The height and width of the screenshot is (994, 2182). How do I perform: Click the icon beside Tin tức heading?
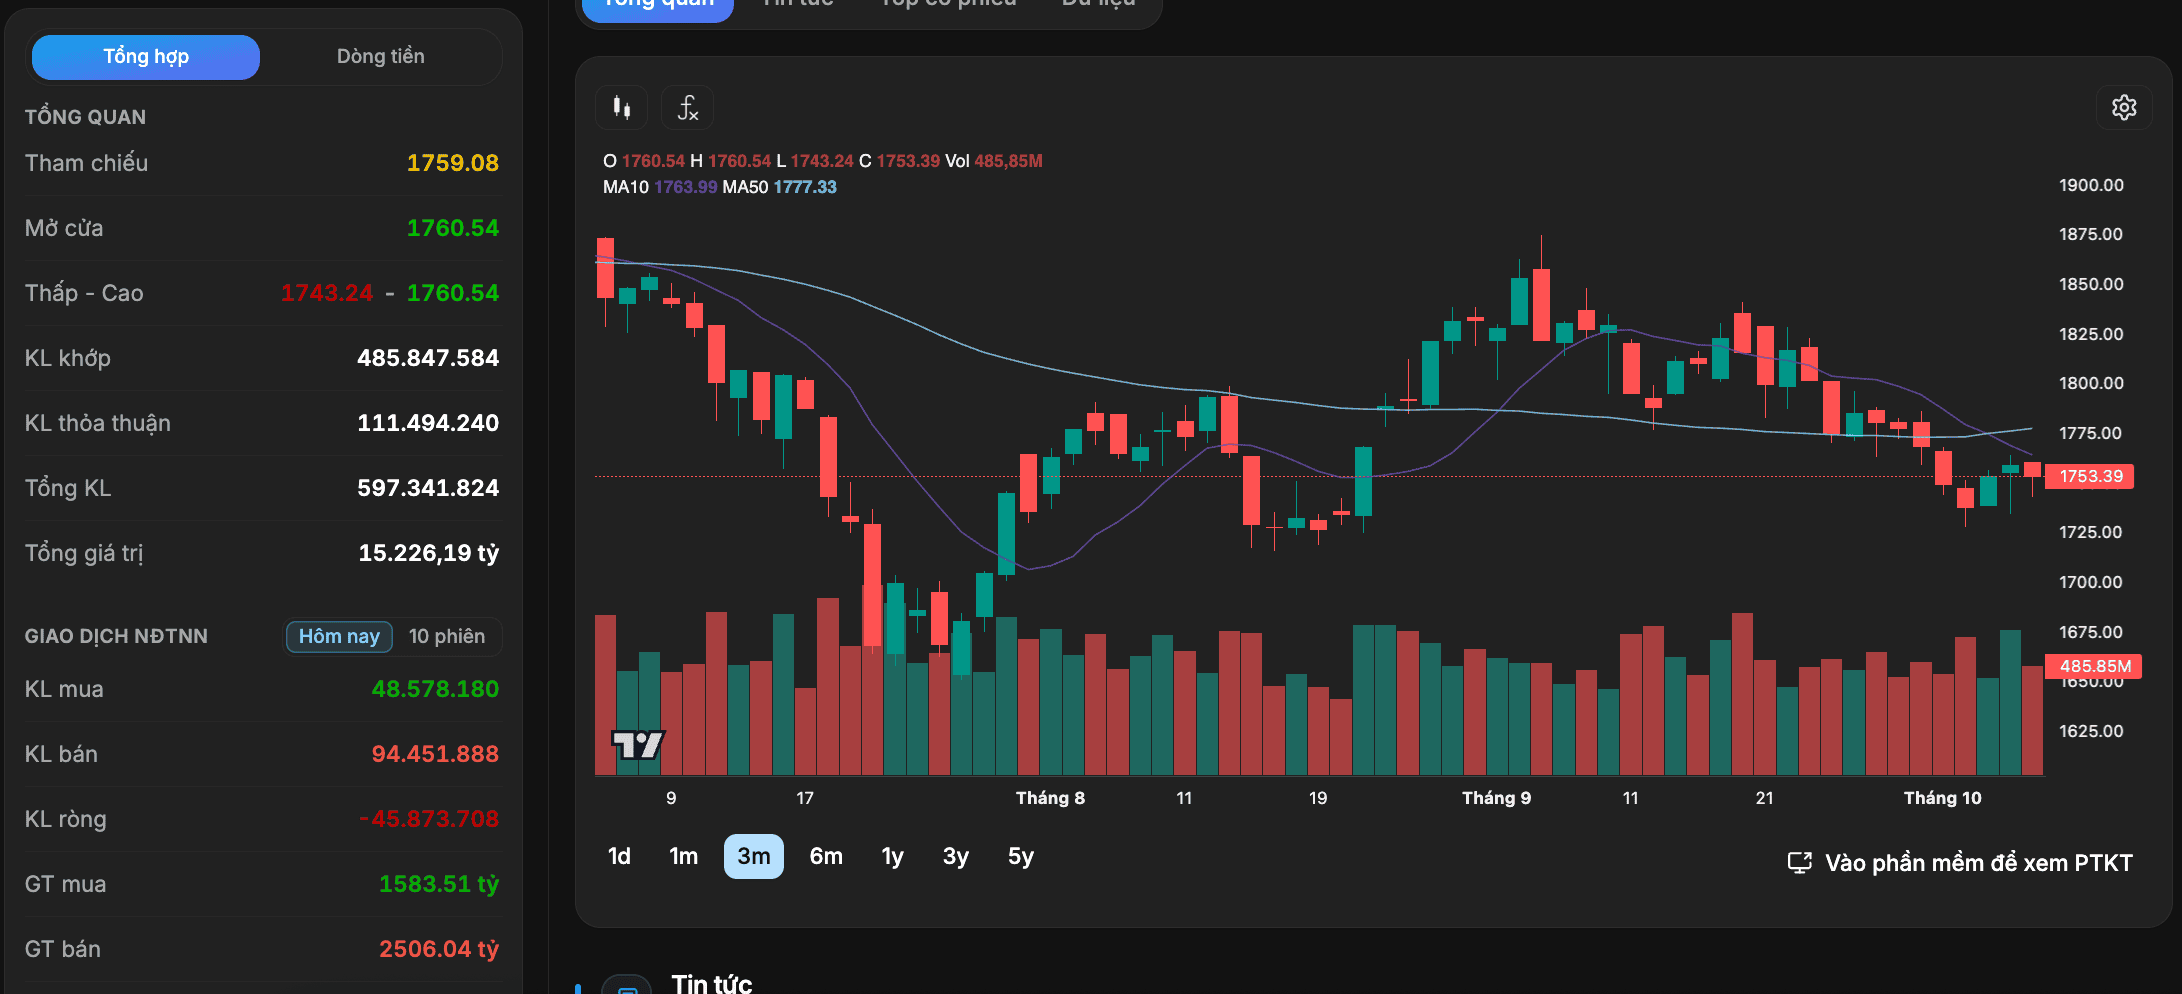pos(628,986)
